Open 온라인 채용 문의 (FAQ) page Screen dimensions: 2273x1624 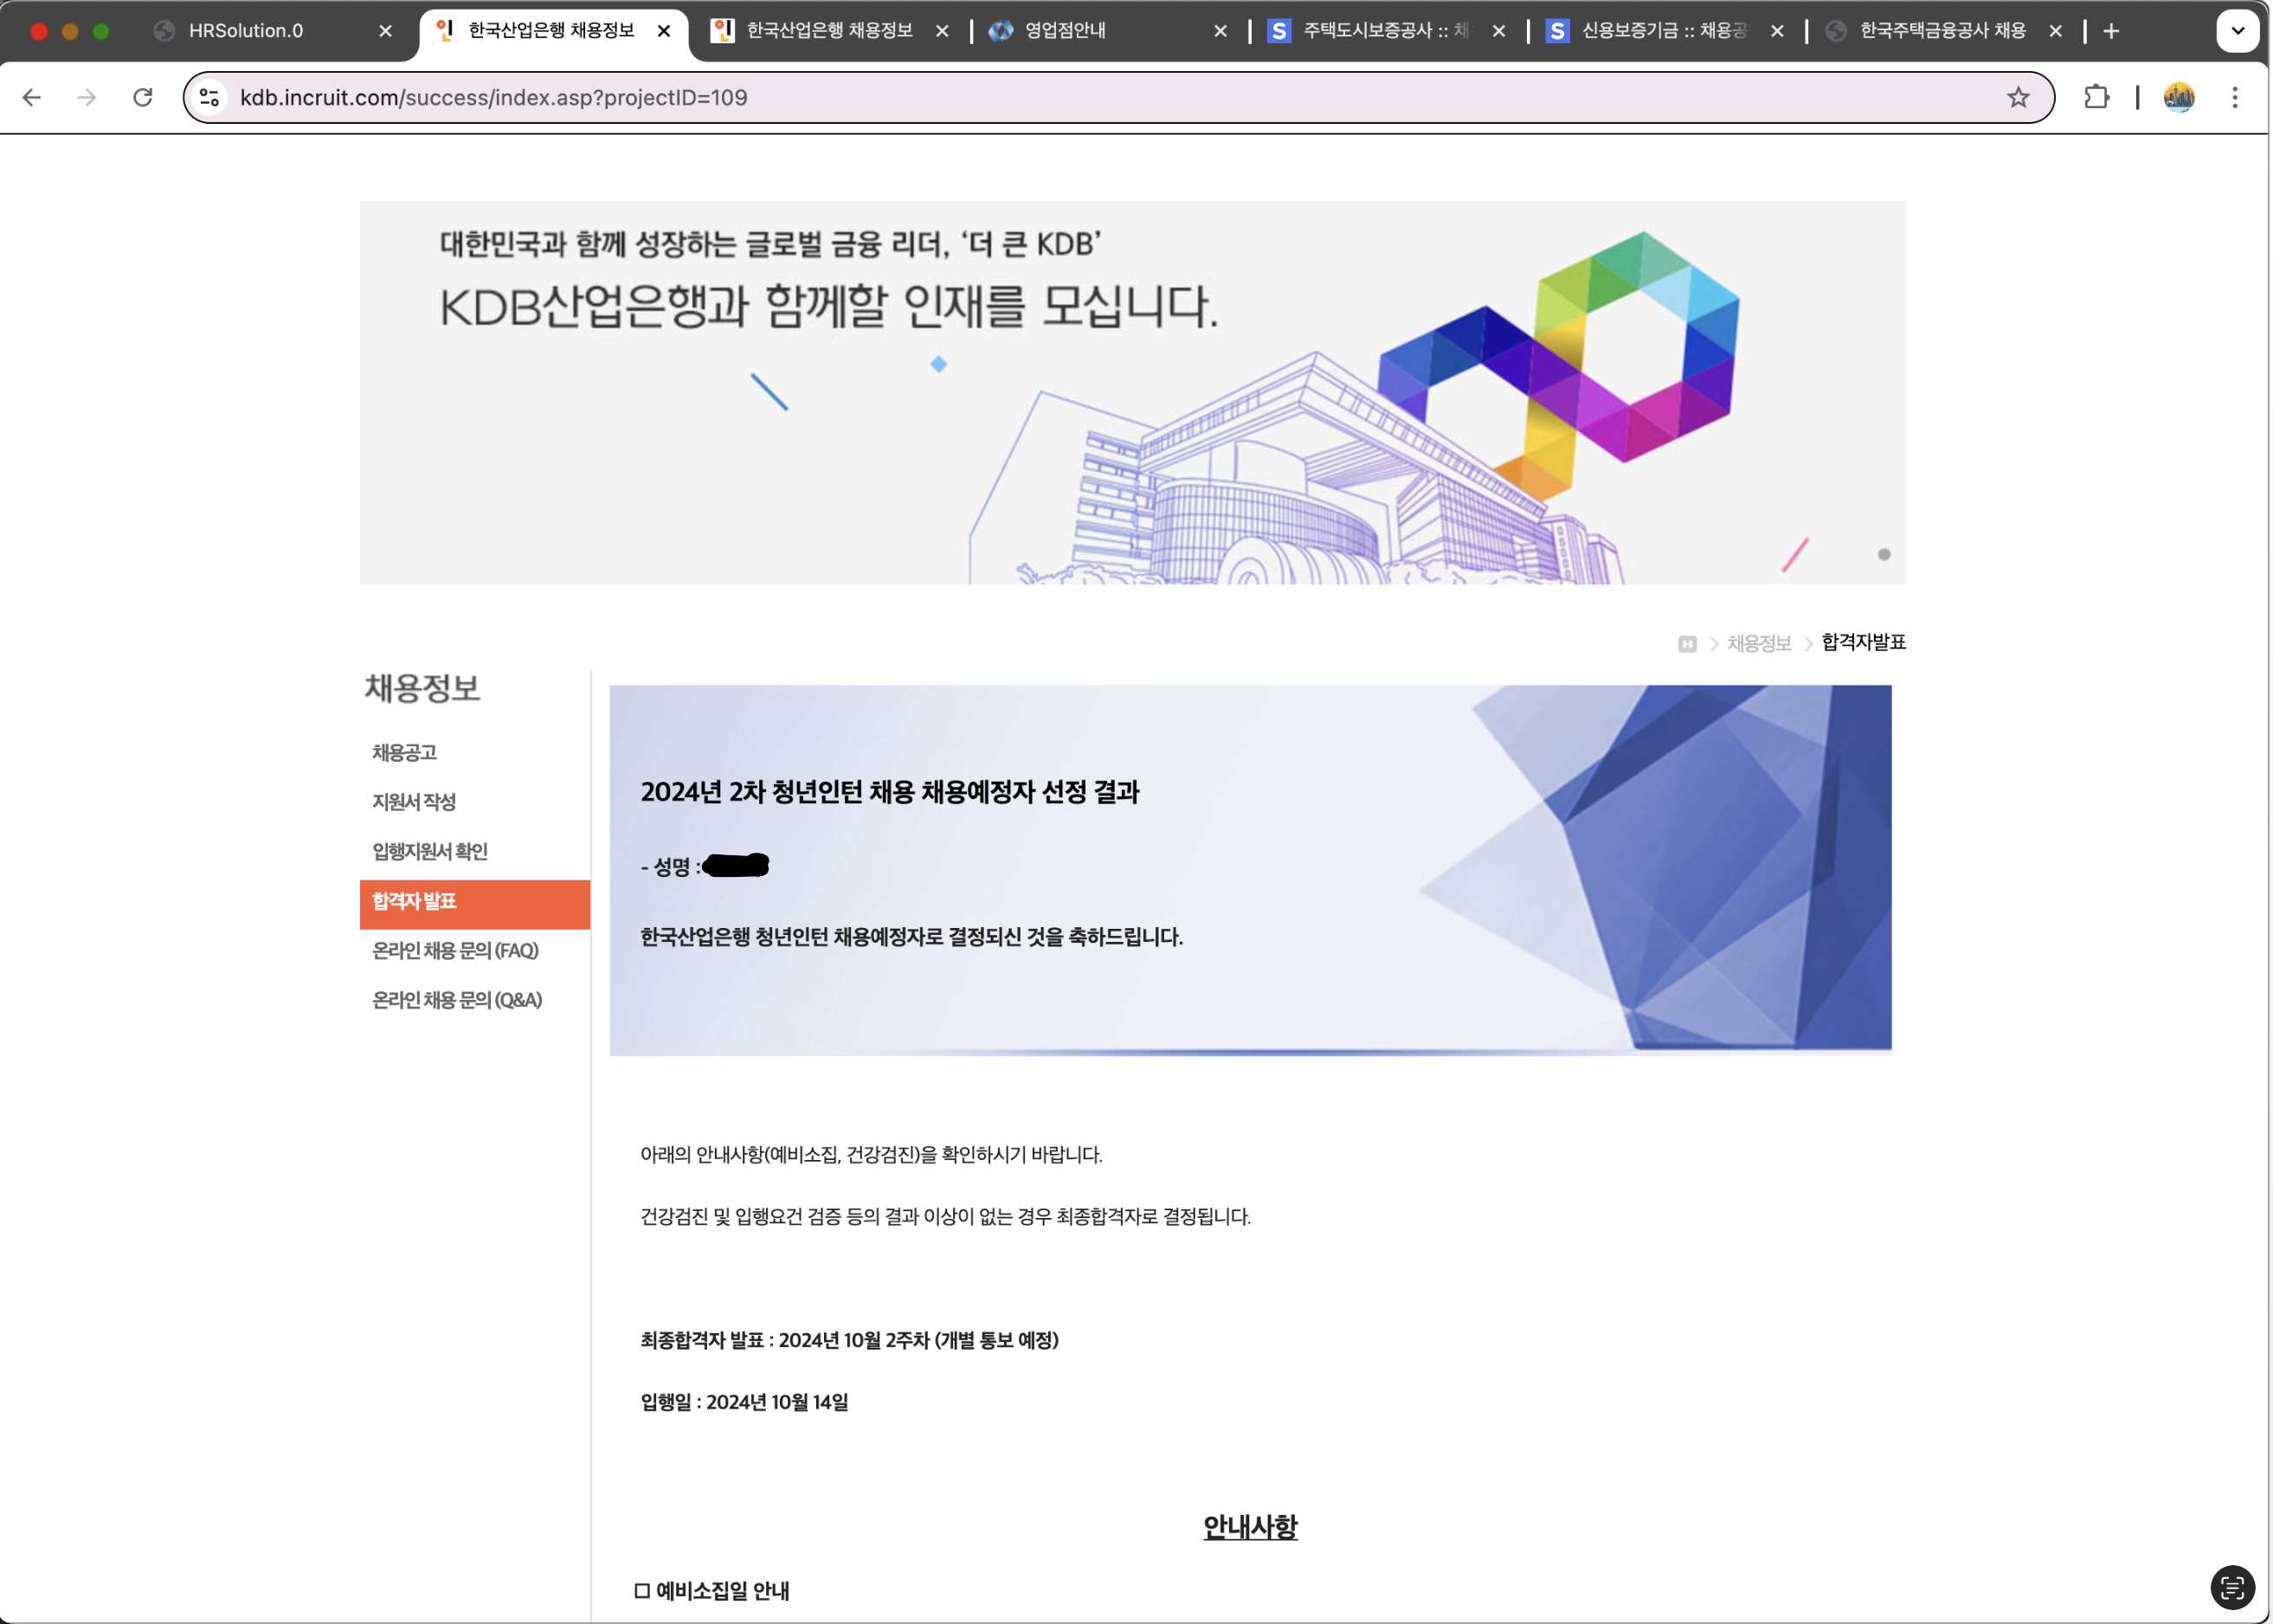coord(456,951)
